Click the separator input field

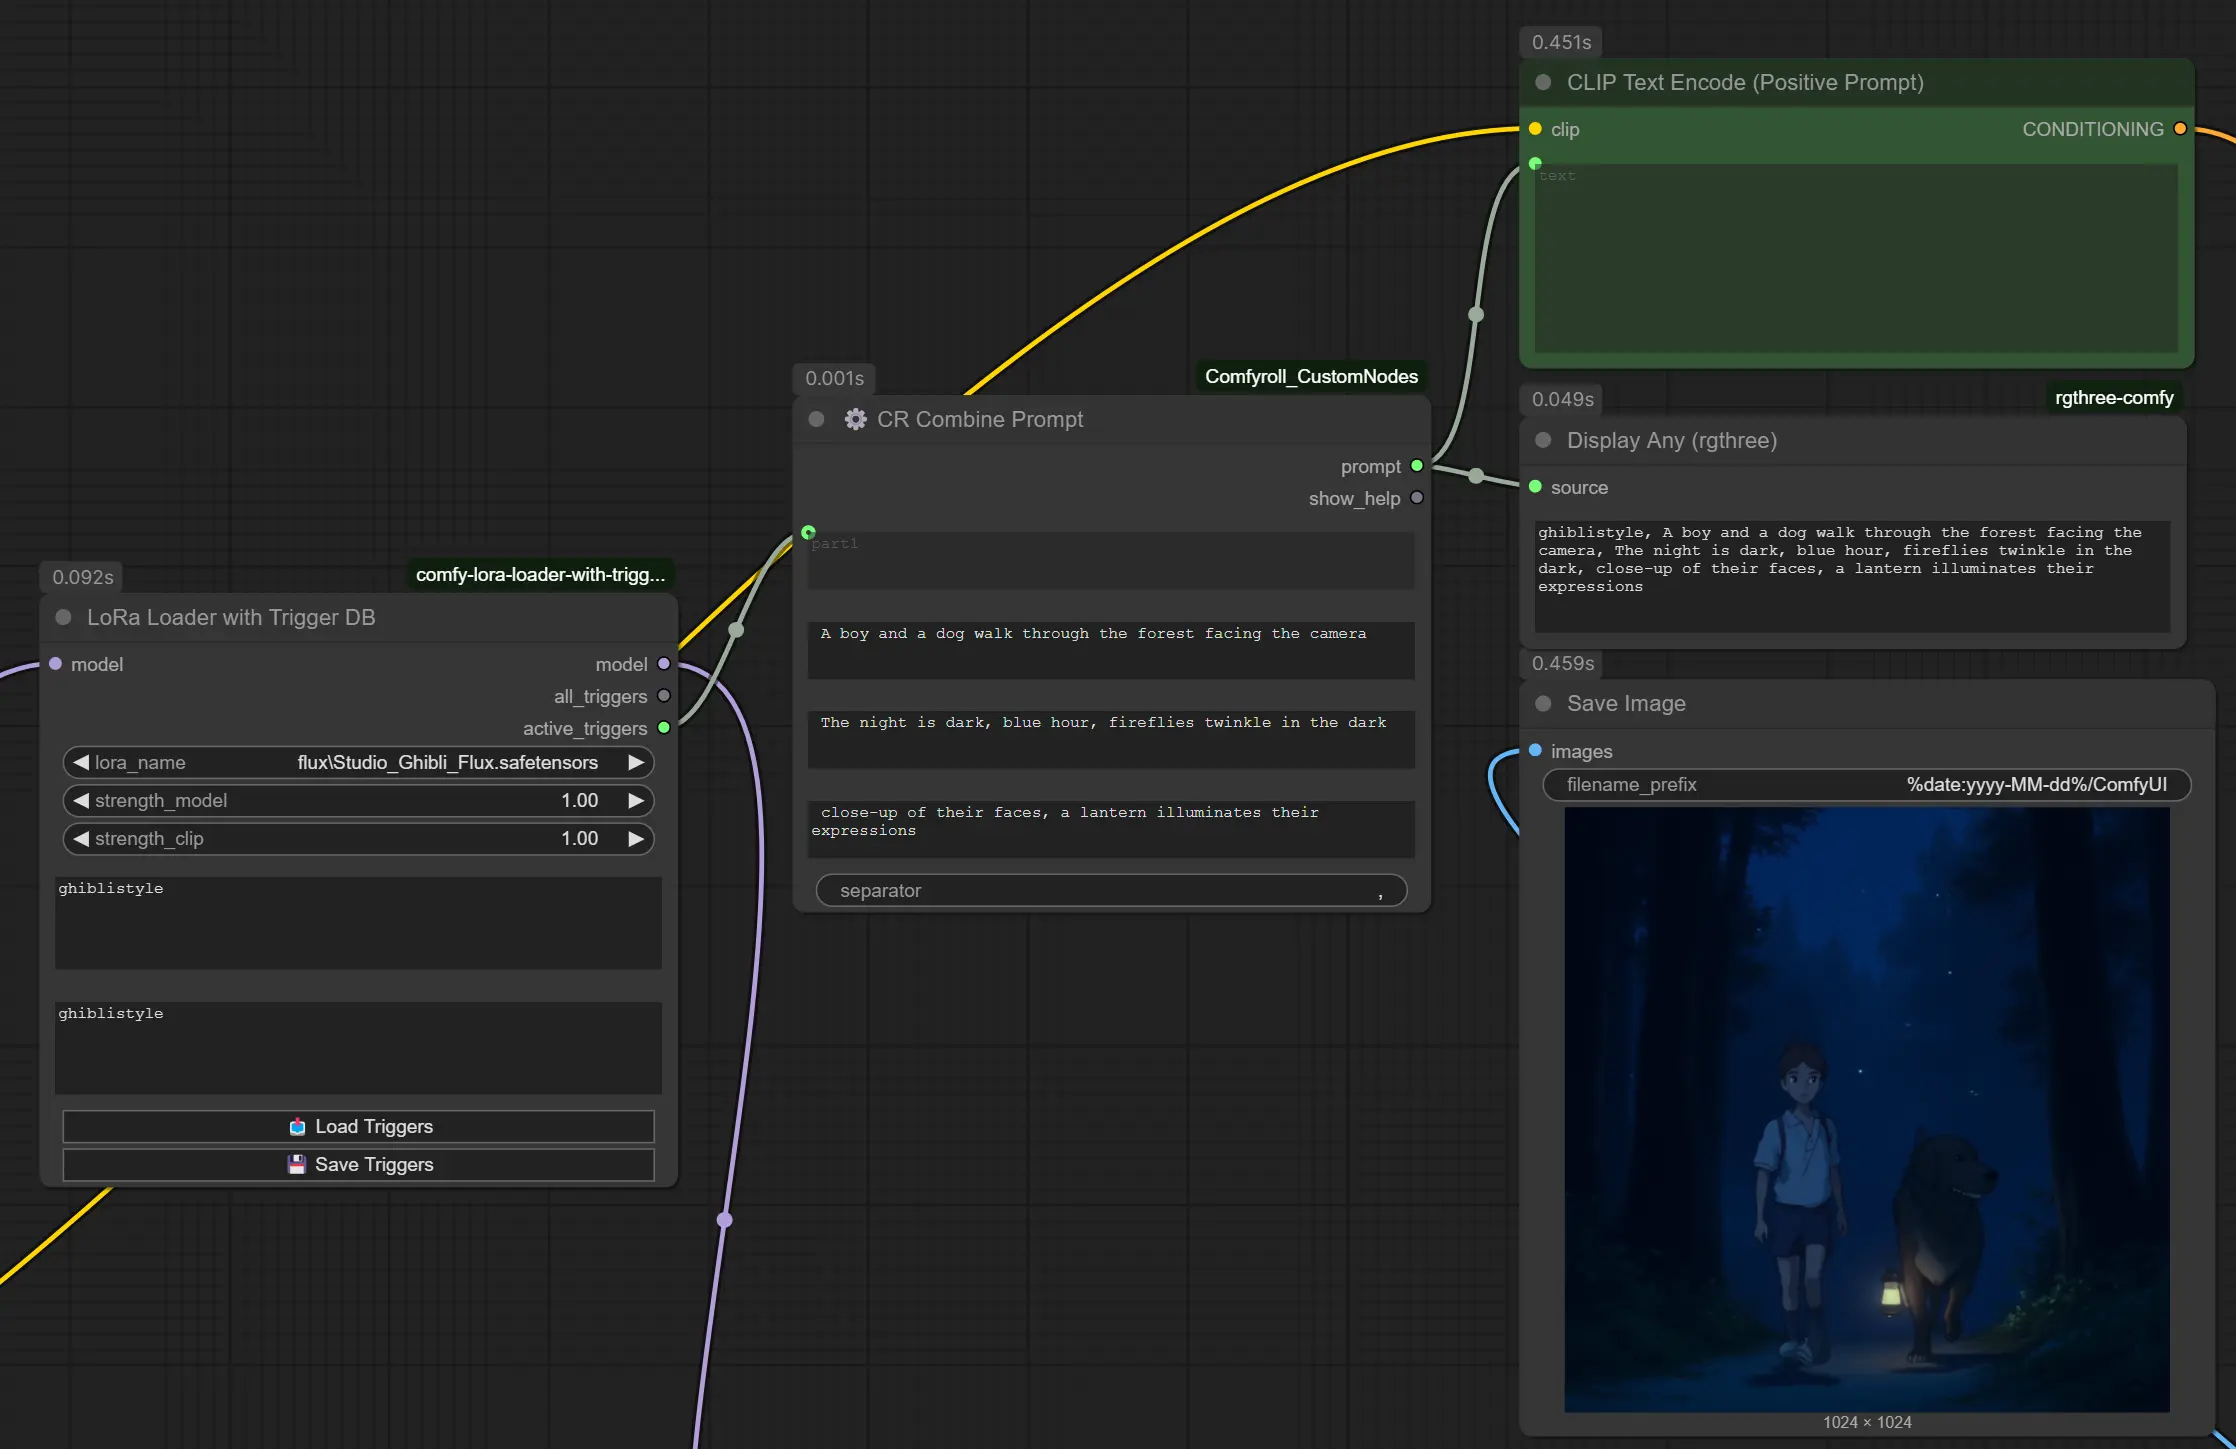pos(1110,890)
